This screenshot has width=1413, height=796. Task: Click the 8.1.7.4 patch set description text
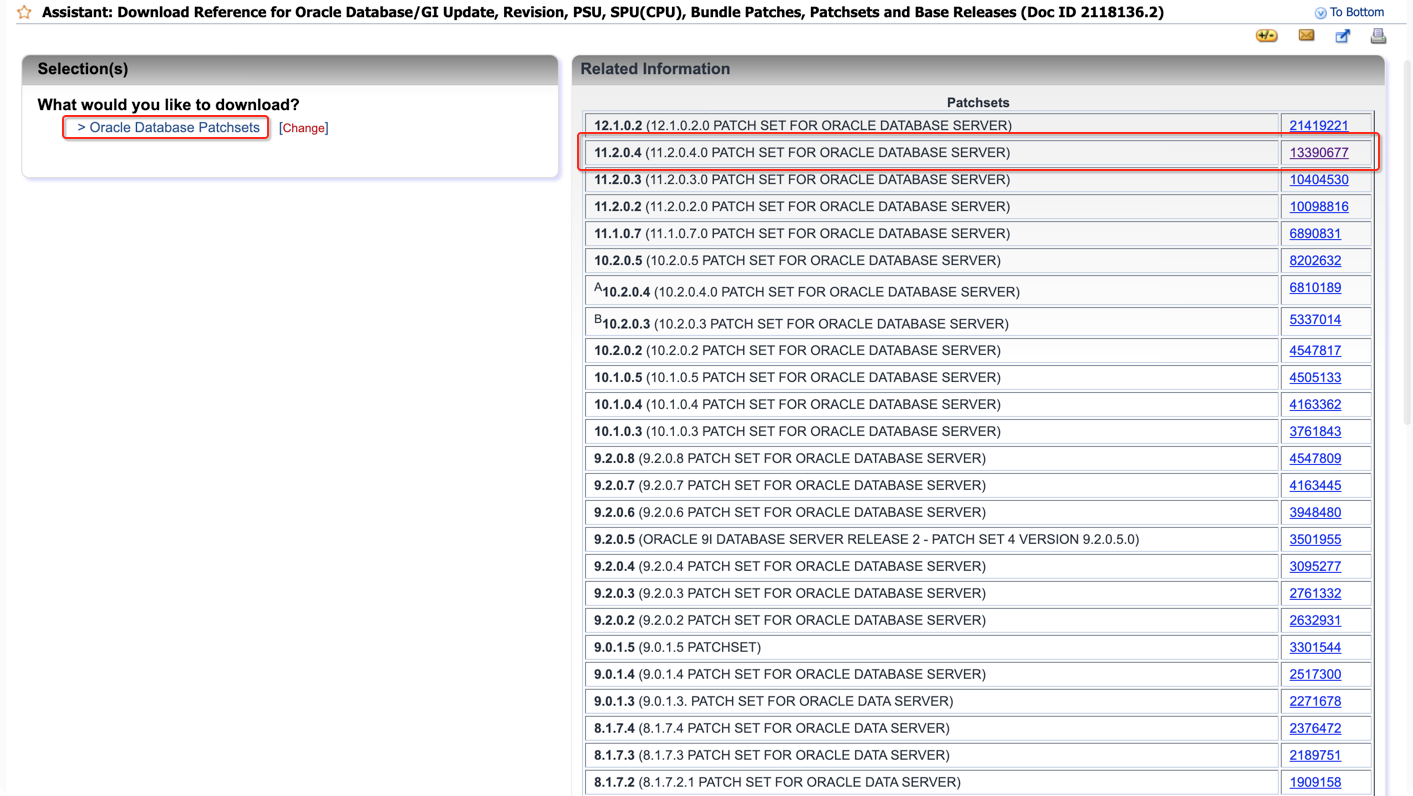pos(772,728)
